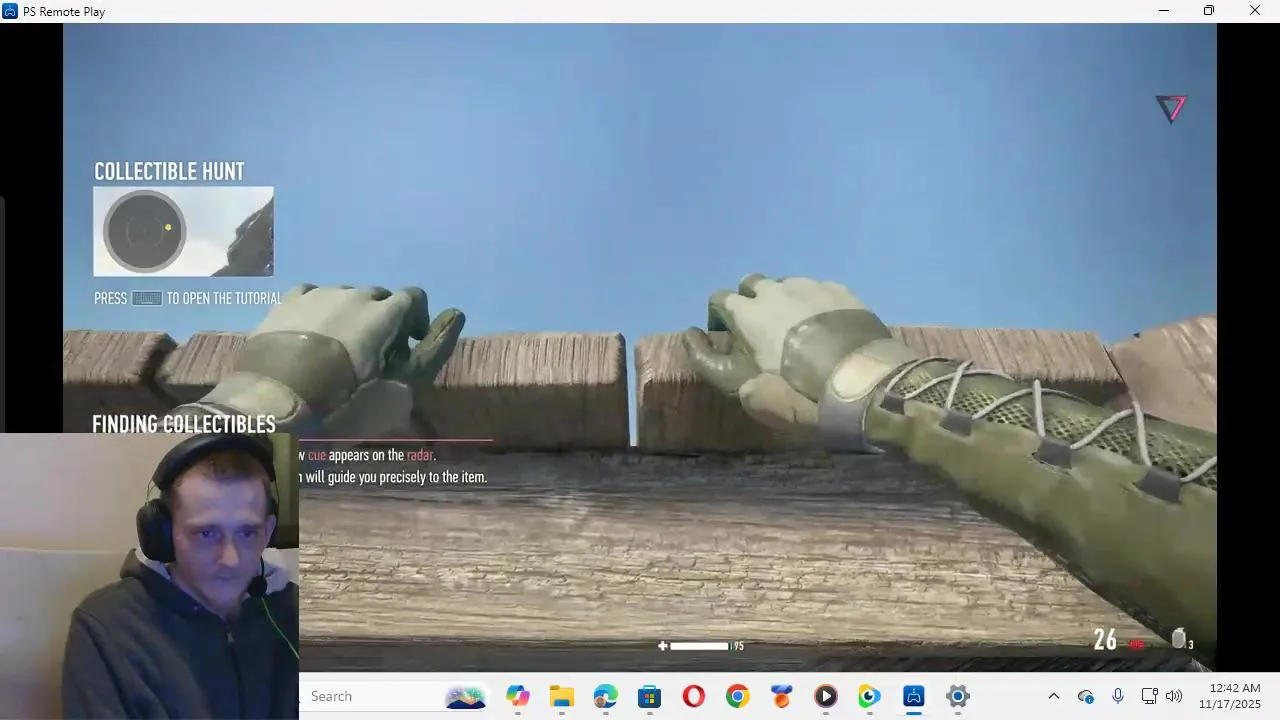The height and width of the screenshot is (720, 1280).
Task: Click the grenade icon near ammo counter
Action: coord(1179,638)
